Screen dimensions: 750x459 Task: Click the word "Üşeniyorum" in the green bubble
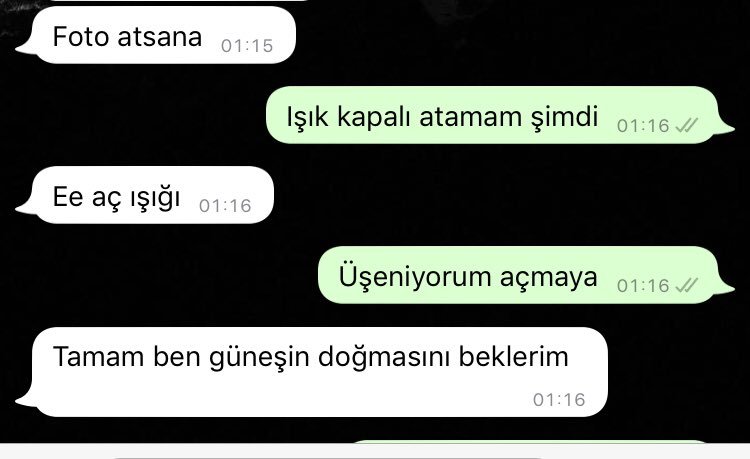point(415,277)
